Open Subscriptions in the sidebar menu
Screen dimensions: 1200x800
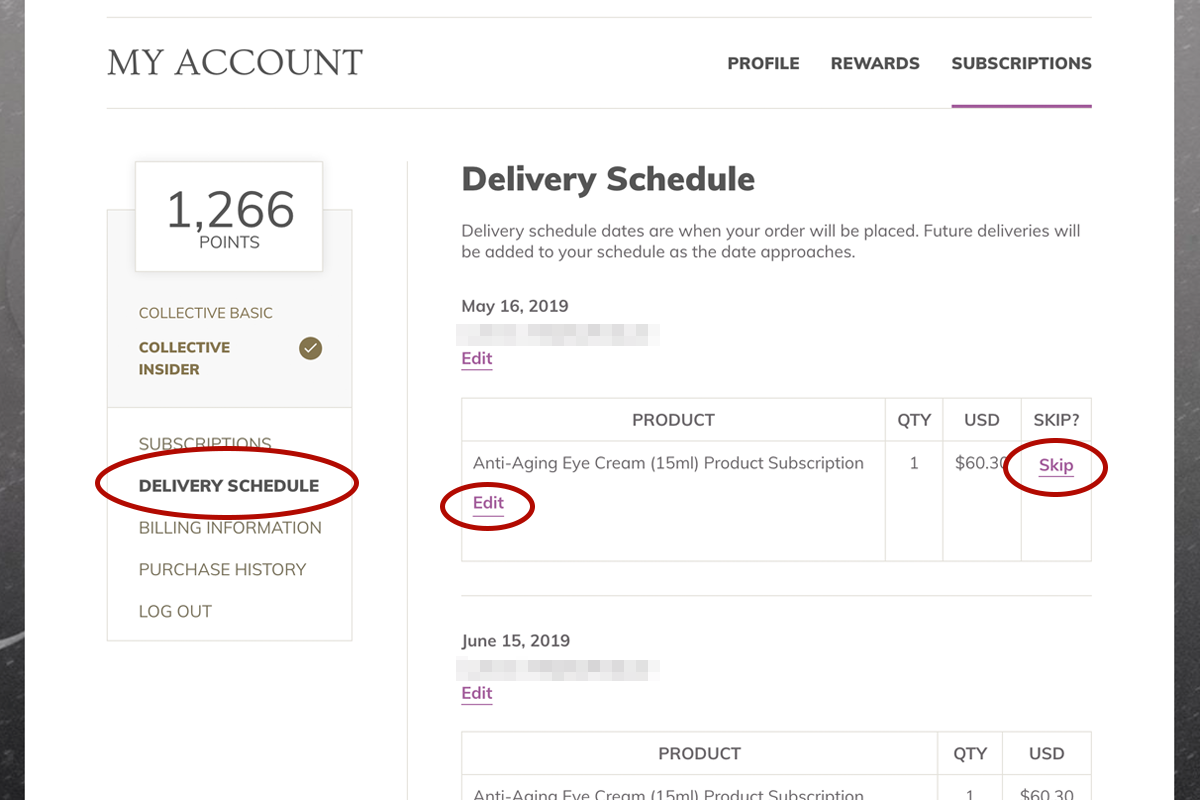205,443
